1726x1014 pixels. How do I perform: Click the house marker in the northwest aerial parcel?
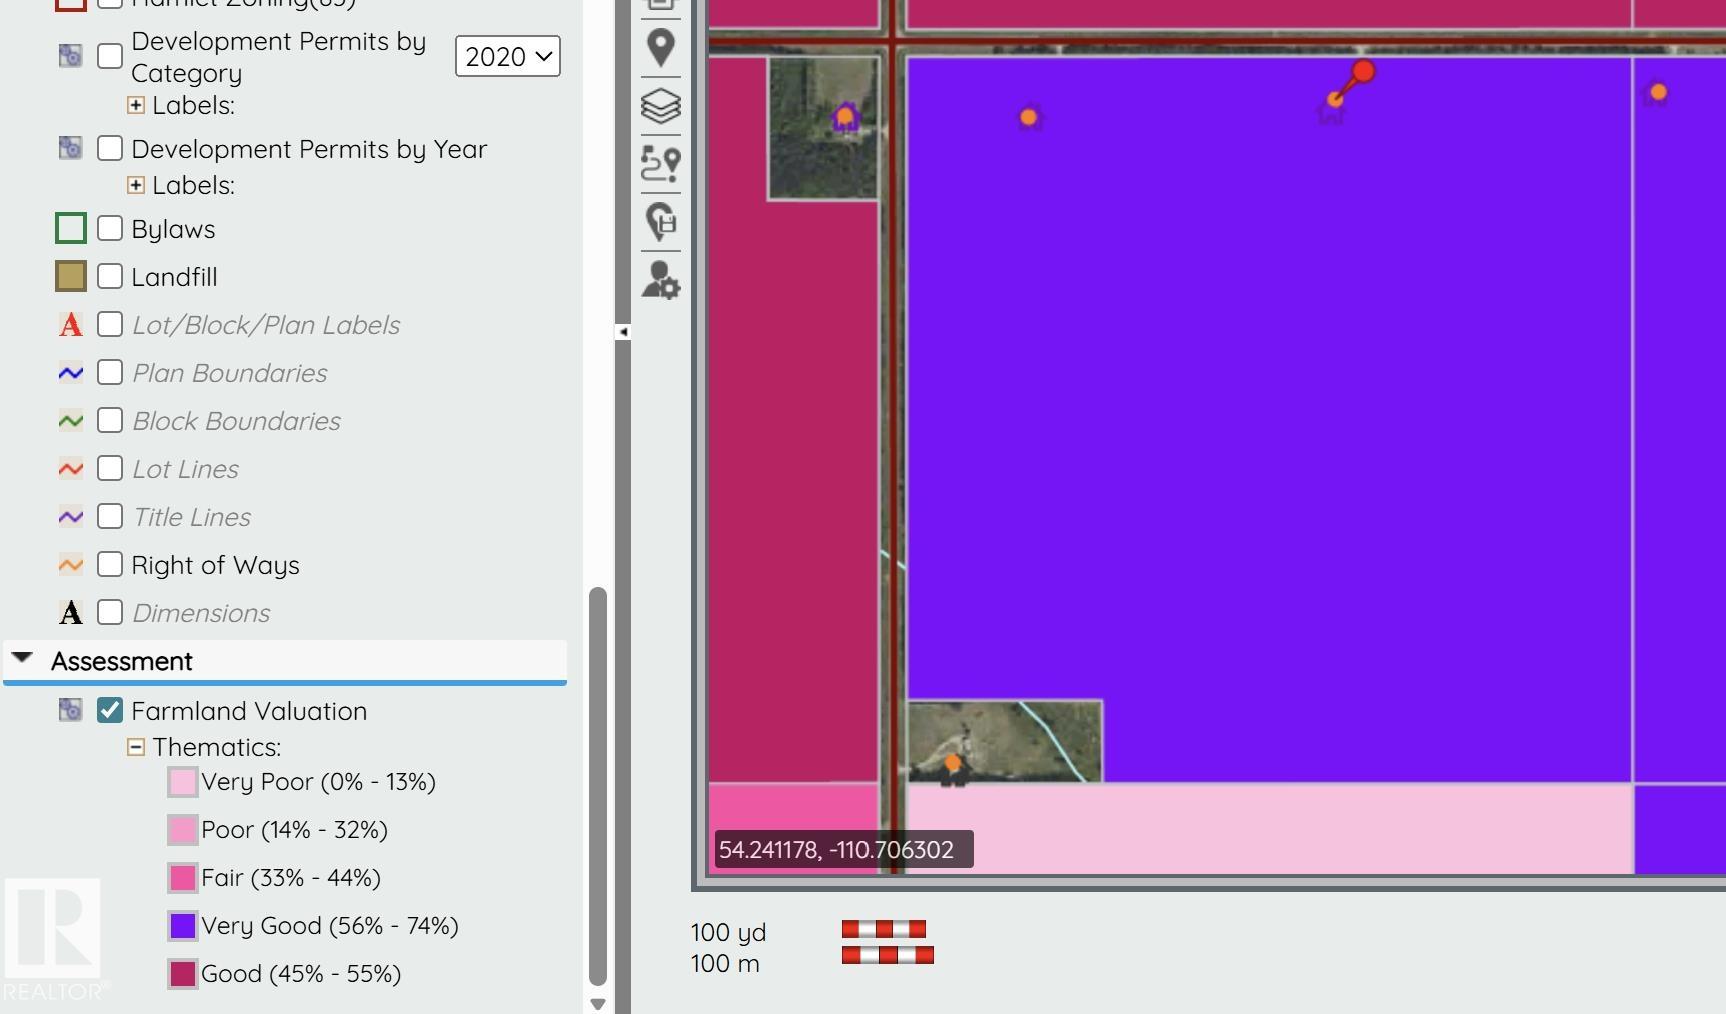(846, 118)
